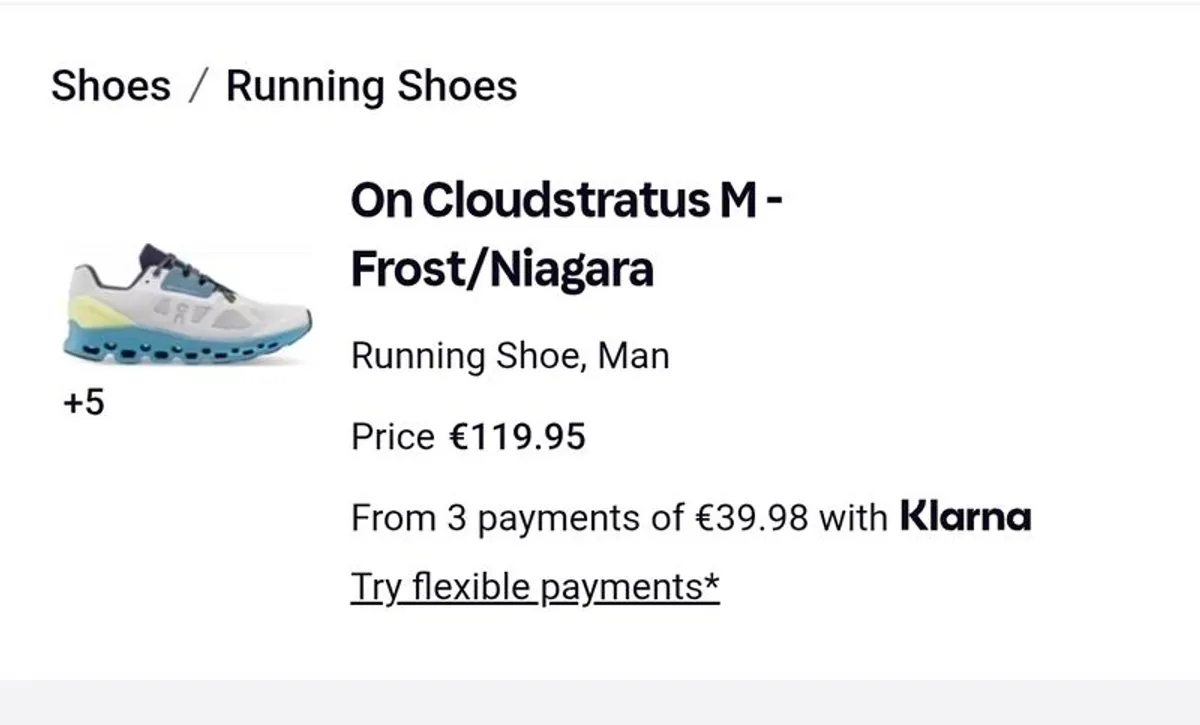This screenshot has height=725, width=1200.
Task: Expand the payment plan information
Action: point(534,587)
